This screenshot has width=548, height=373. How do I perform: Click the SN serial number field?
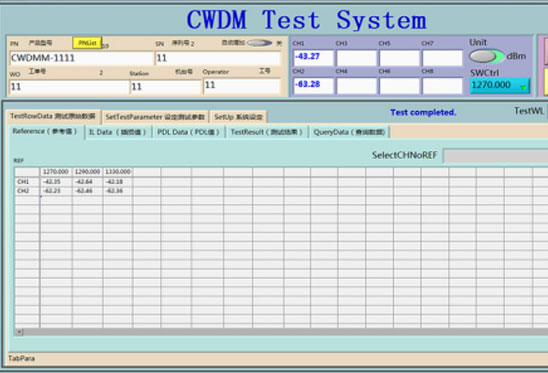click(x=218, y=58)
